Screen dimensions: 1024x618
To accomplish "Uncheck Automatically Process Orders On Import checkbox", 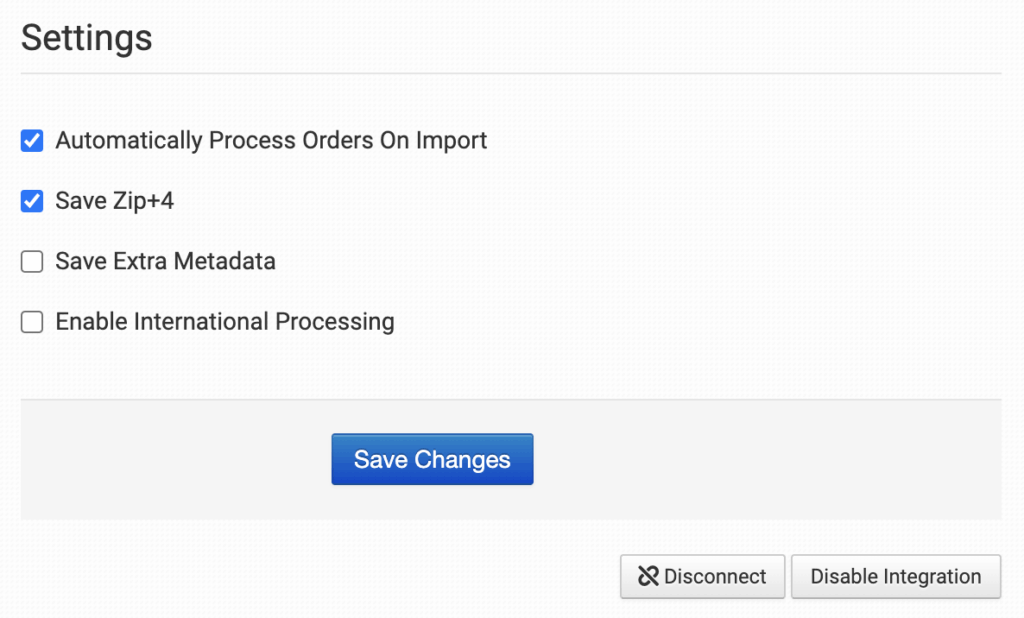I will tap(32, 141).
